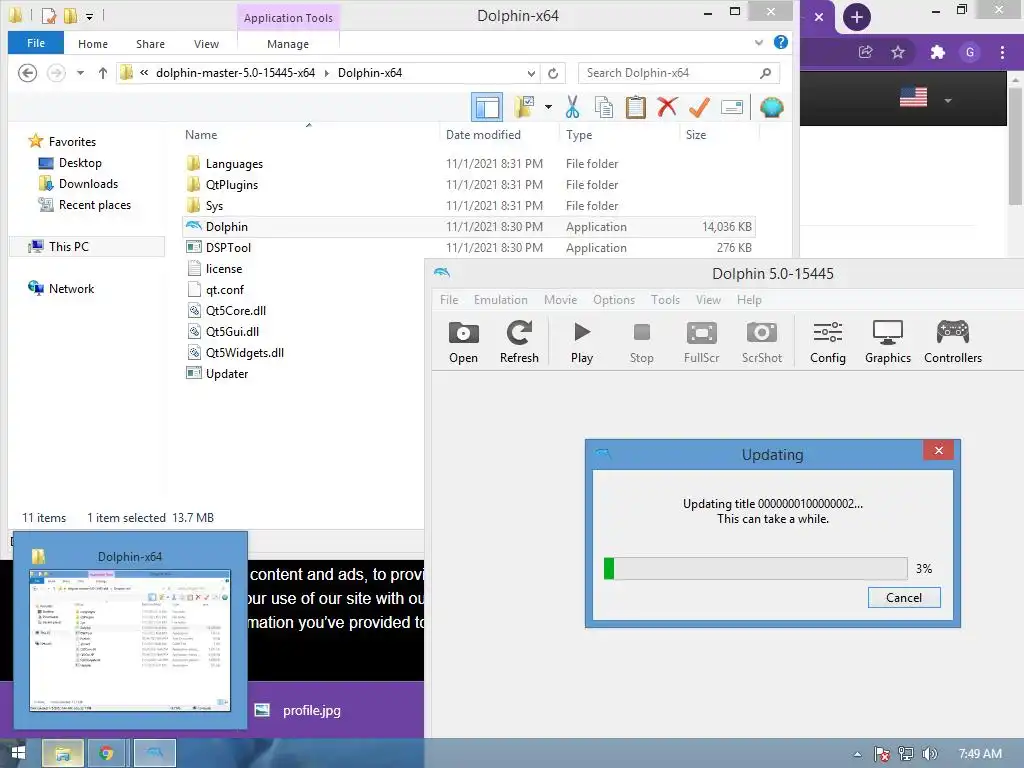Click the Stop icon in Dolphin toolbar

[641, 342]
